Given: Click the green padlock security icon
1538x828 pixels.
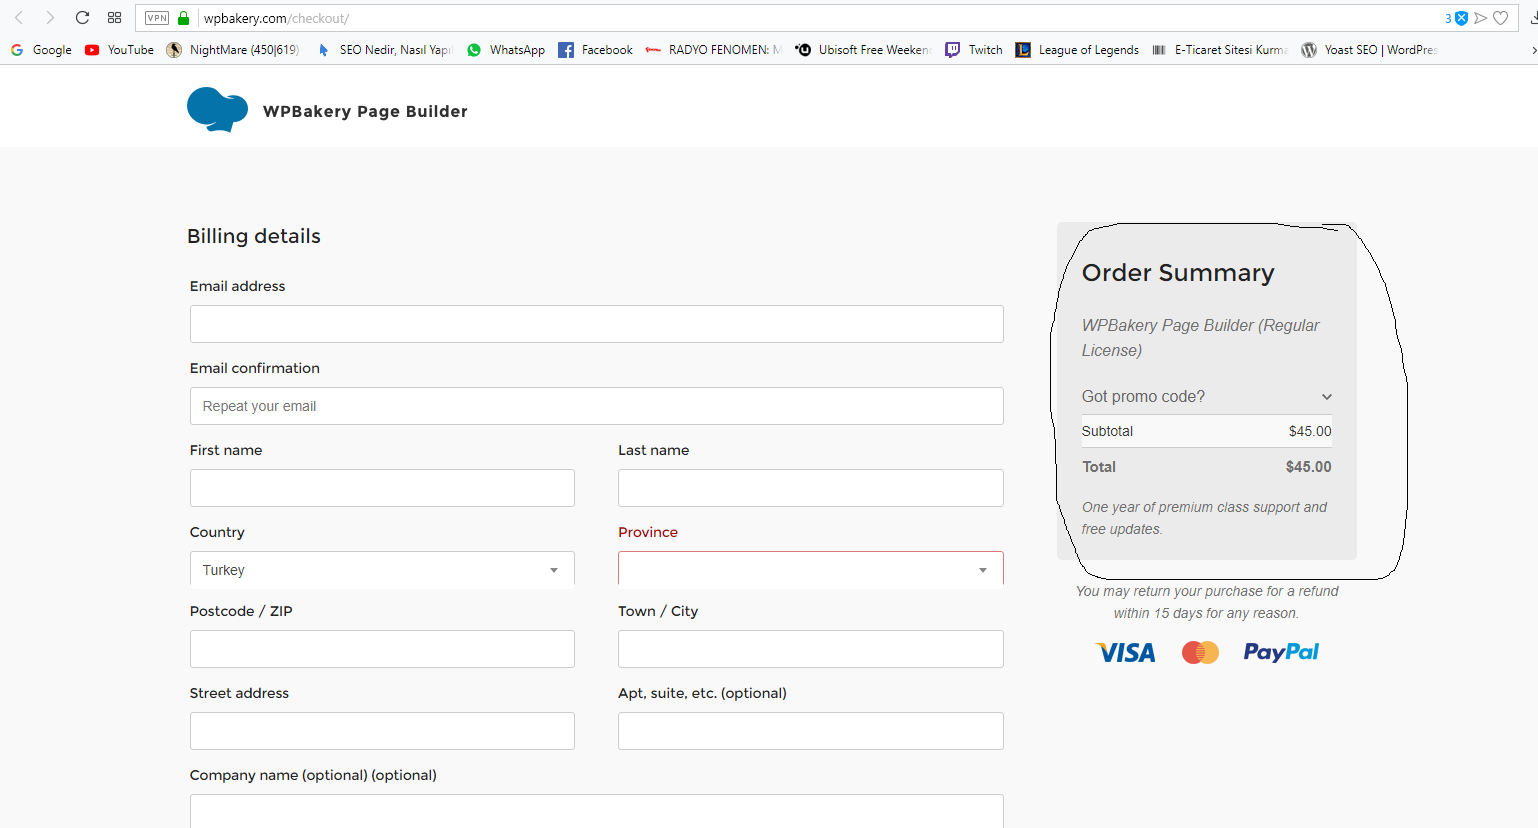Looking at the screenshot, I should pos(183,18).
